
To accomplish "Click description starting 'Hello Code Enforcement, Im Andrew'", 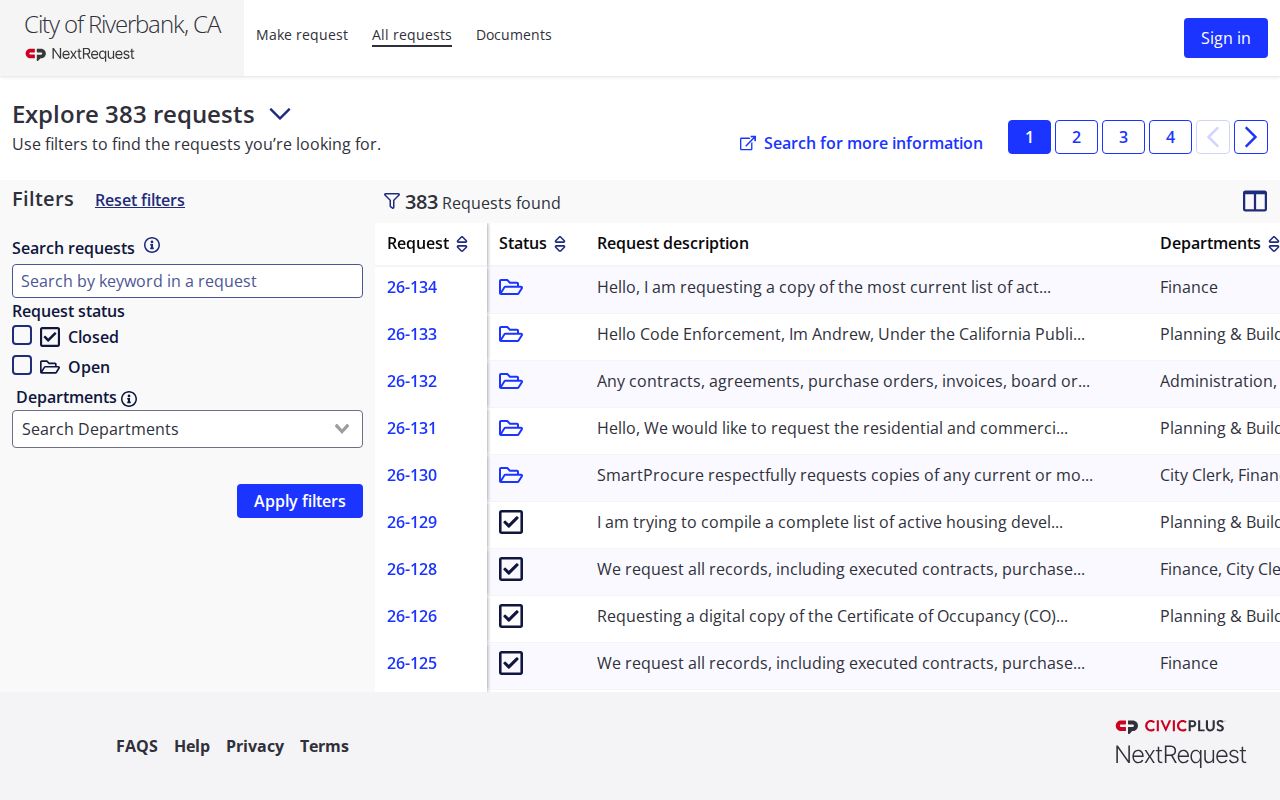I will pyautogui.click(x=841, y=334).
